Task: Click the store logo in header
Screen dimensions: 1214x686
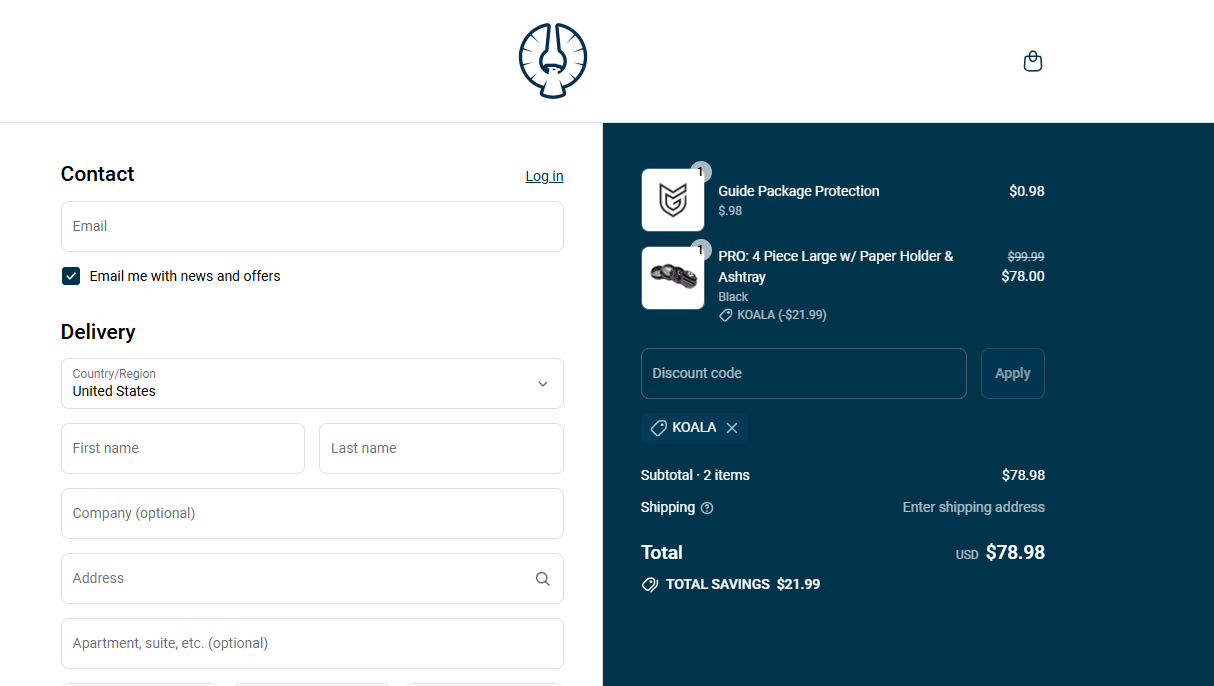Action: [552, 61]
